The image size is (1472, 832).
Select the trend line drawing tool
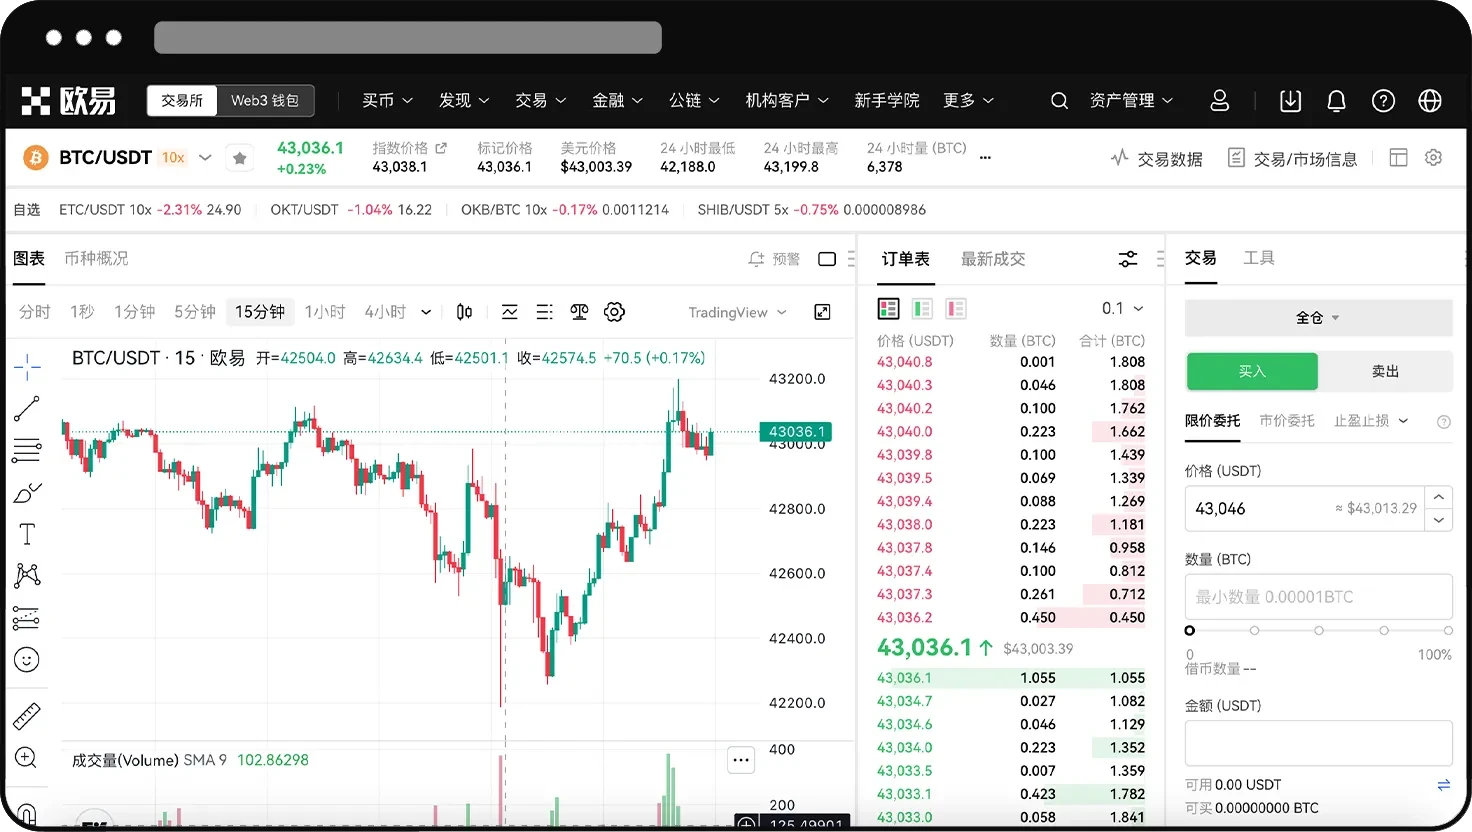[x=27, y=408]
